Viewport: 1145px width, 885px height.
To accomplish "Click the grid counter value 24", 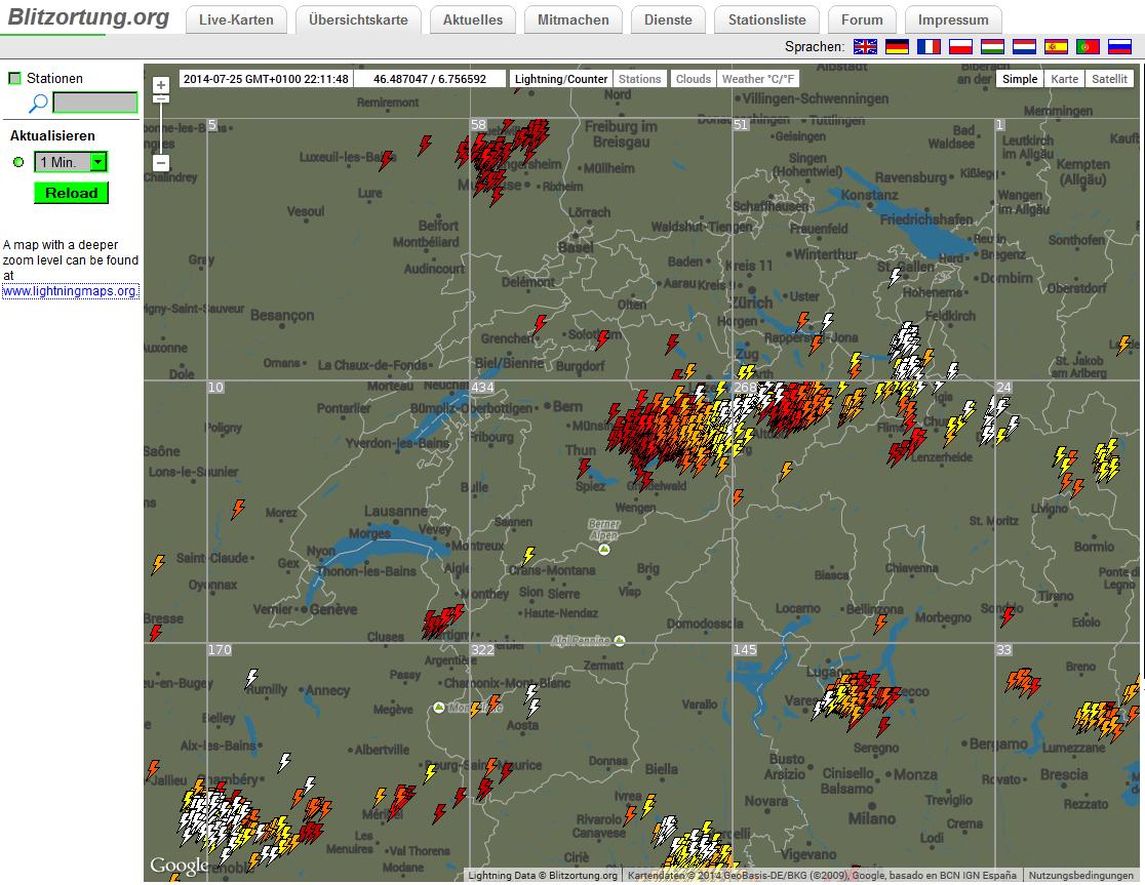I will 1004,387.
